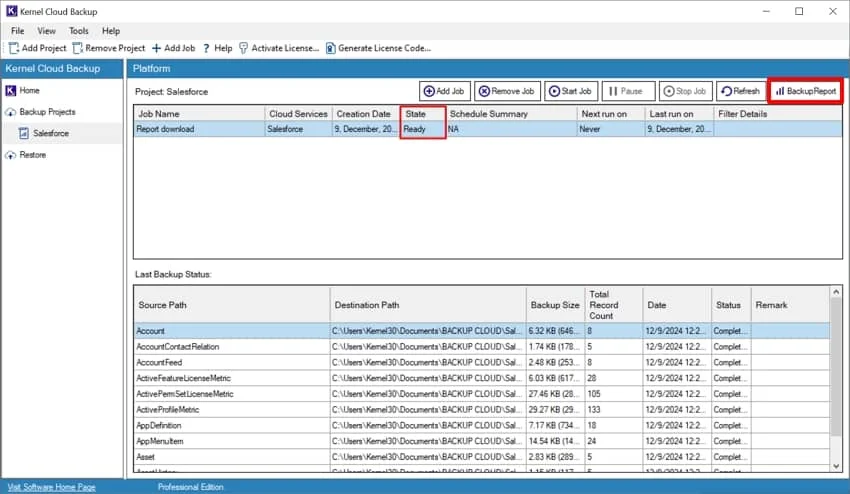The height and width of the screenshot is (494, 850).
Task: Click the Last run on column header
Action: (x=679, y=114)
